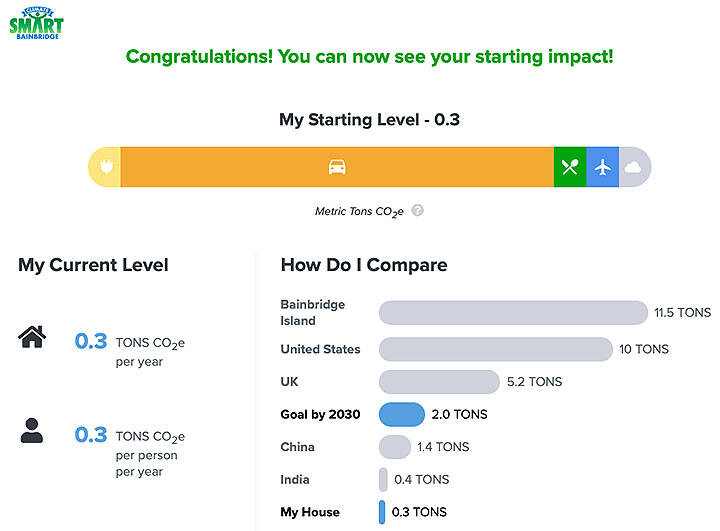720x531 pixels.
Task: Select the United States 10 tons bar
Action: (495, 349)
